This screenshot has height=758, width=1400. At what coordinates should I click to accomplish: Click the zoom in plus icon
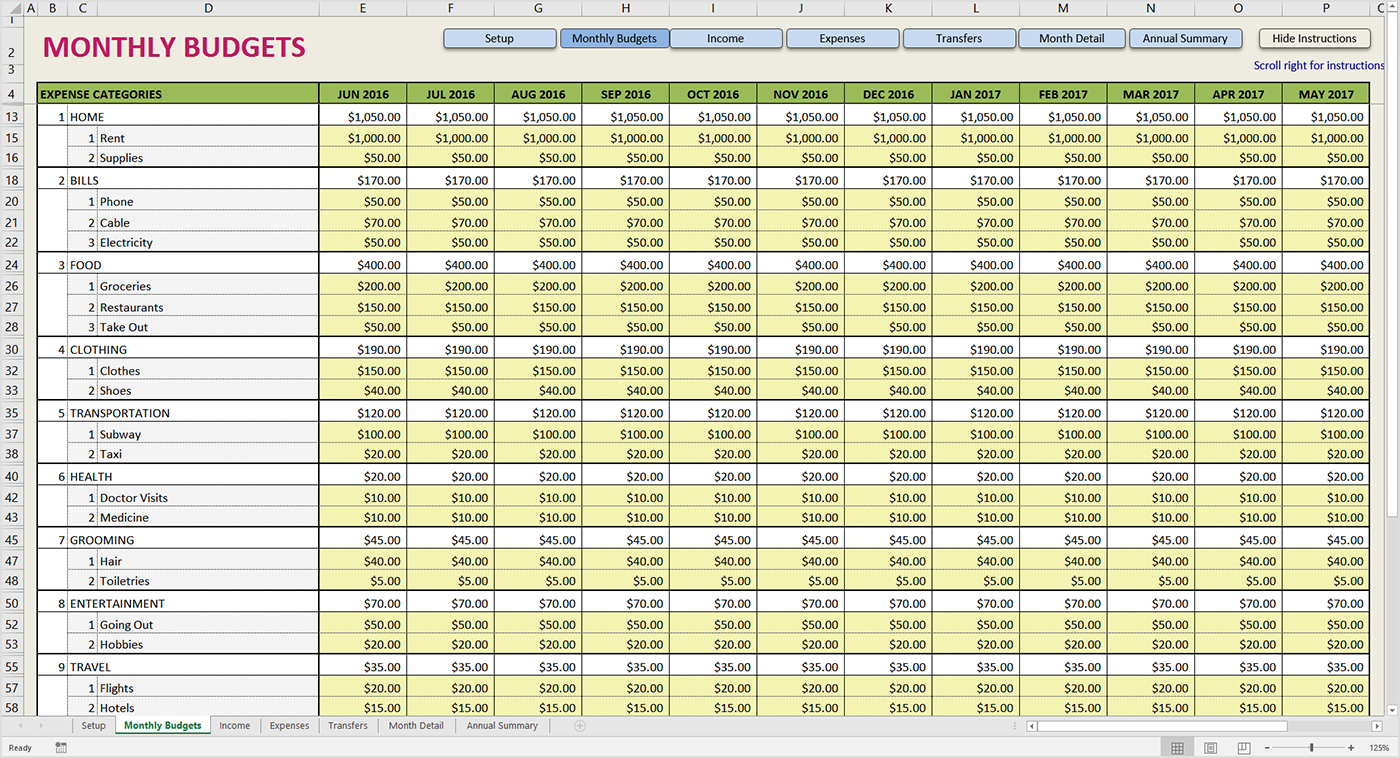(1351, 748)
